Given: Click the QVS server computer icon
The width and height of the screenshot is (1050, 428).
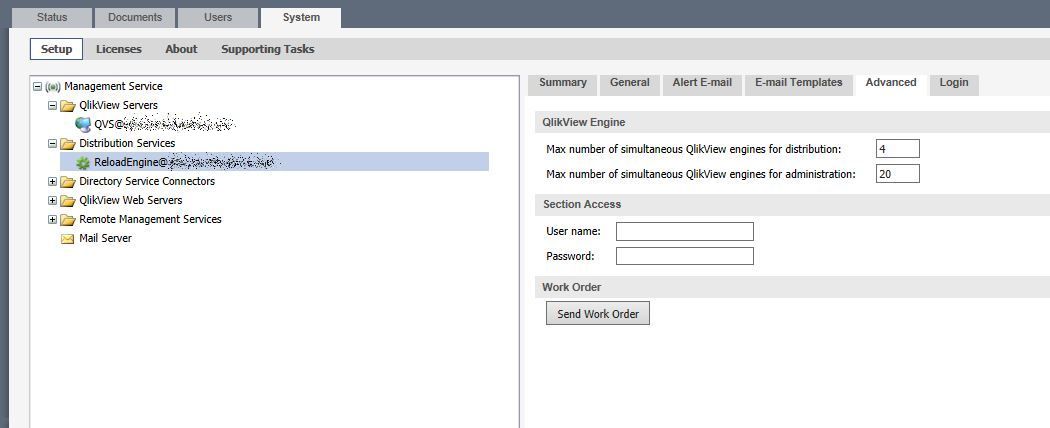Looking at the screenshot, I should click(83, 124).
